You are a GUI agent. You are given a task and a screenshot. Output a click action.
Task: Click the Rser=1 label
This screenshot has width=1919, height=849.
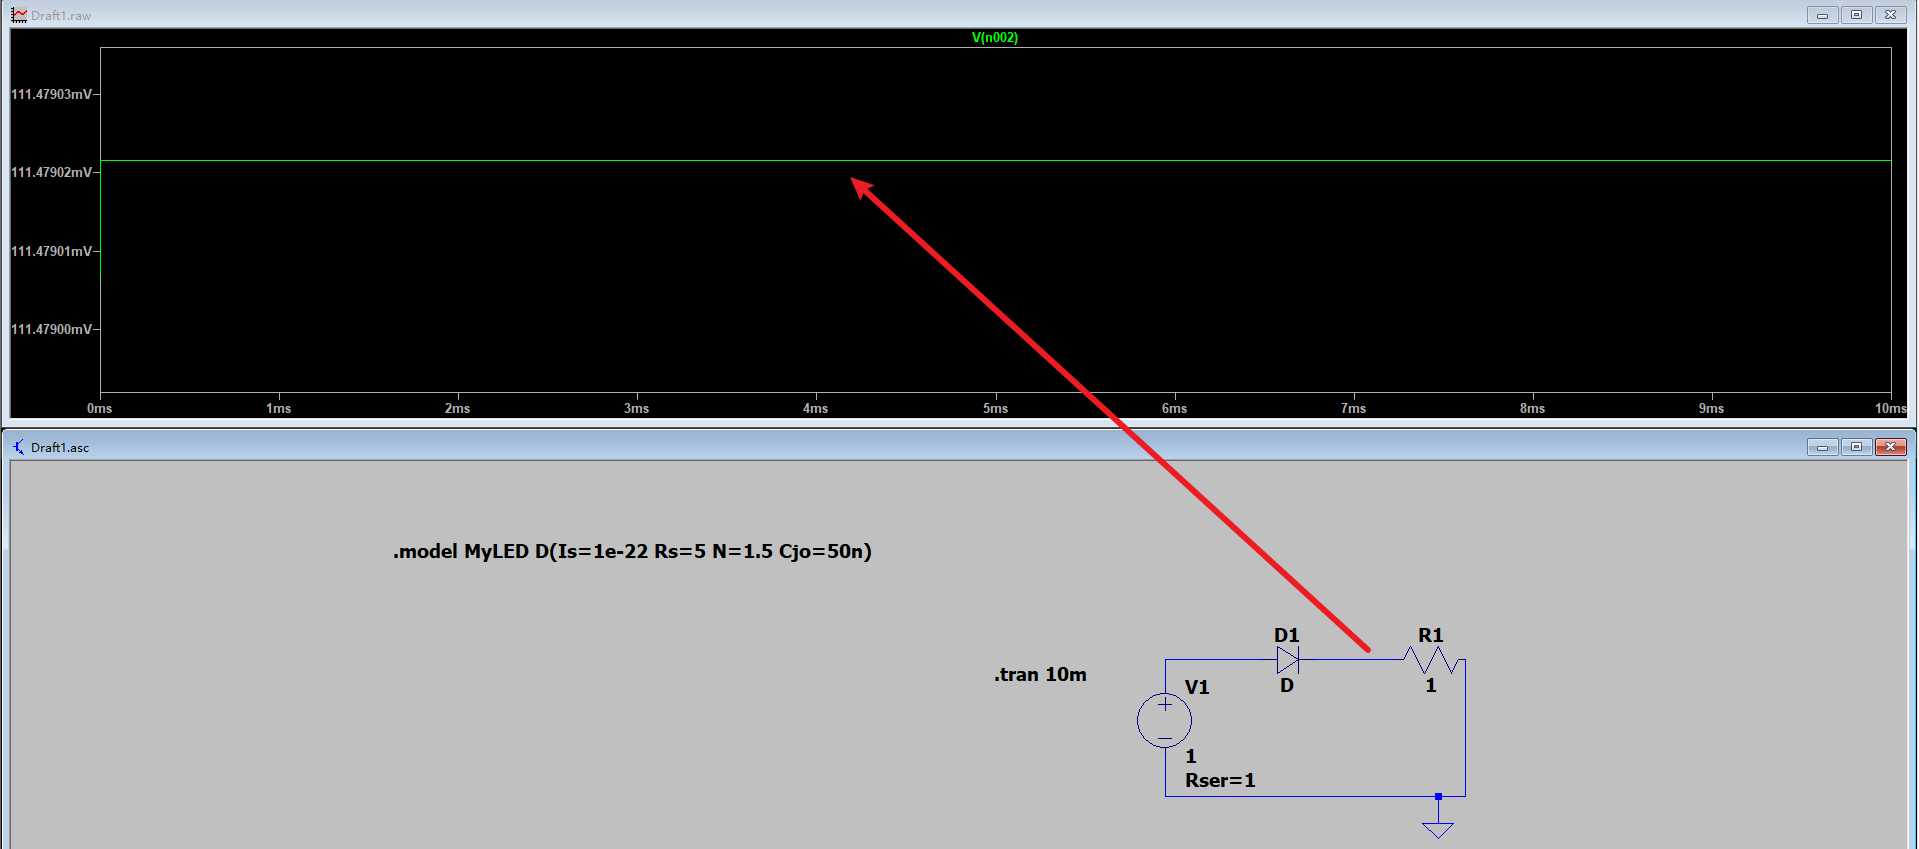[x=1220, y=781]
